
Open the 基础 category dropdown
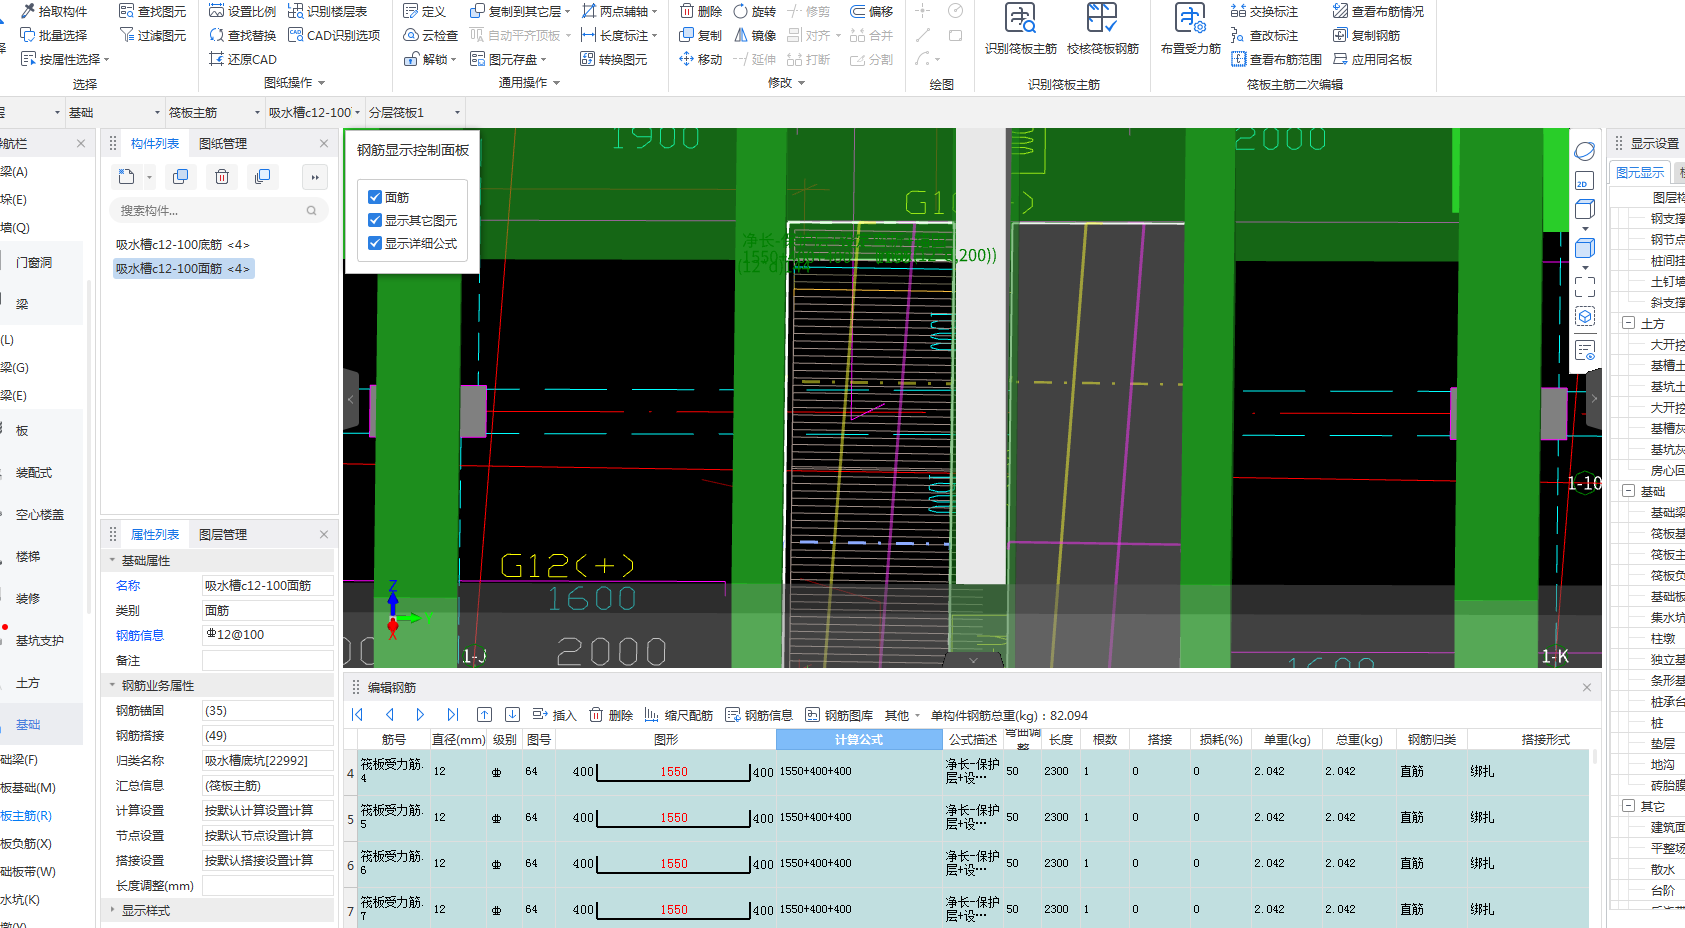(x=113, y=112)
